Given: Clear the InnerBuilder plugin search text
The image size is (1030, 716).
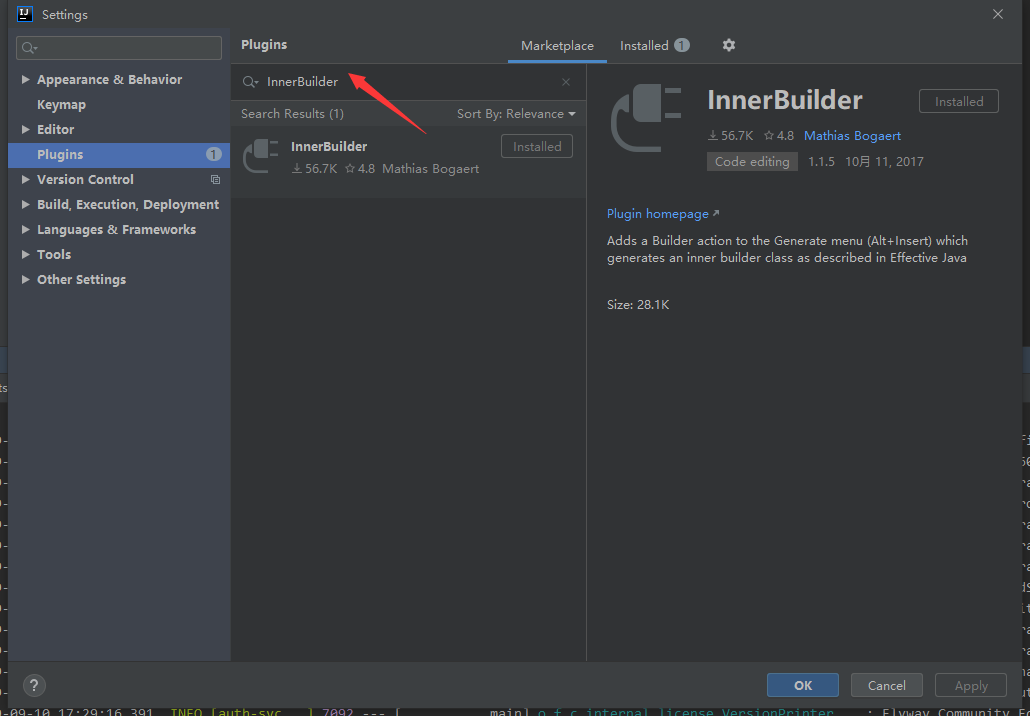Looking at the screenshot, I should coord(566,82).
